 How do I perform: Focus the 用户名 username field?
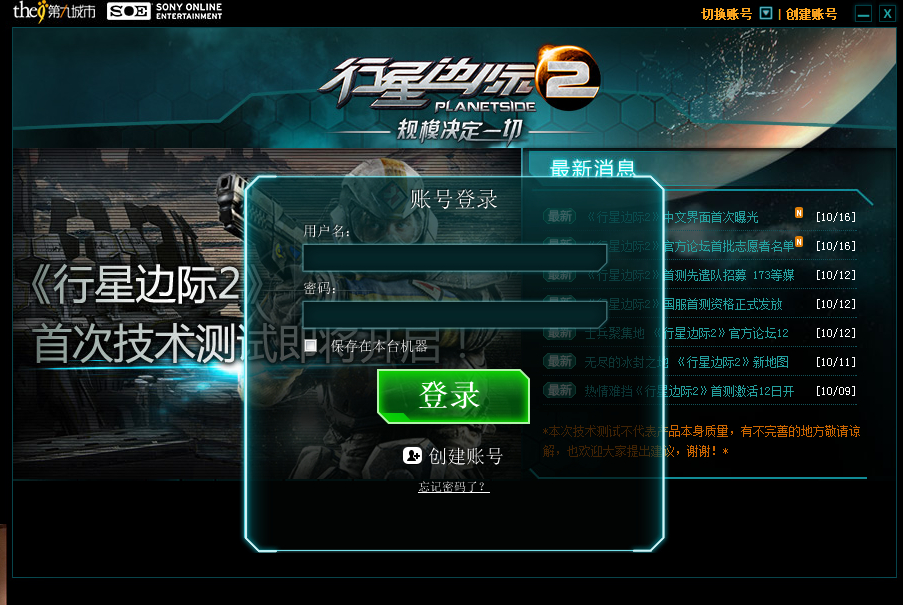[x=454, y=257]
